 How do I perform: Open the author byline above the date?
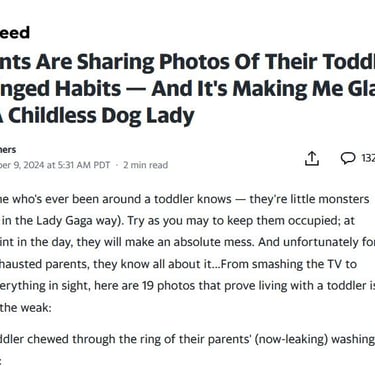pos(8,150)
